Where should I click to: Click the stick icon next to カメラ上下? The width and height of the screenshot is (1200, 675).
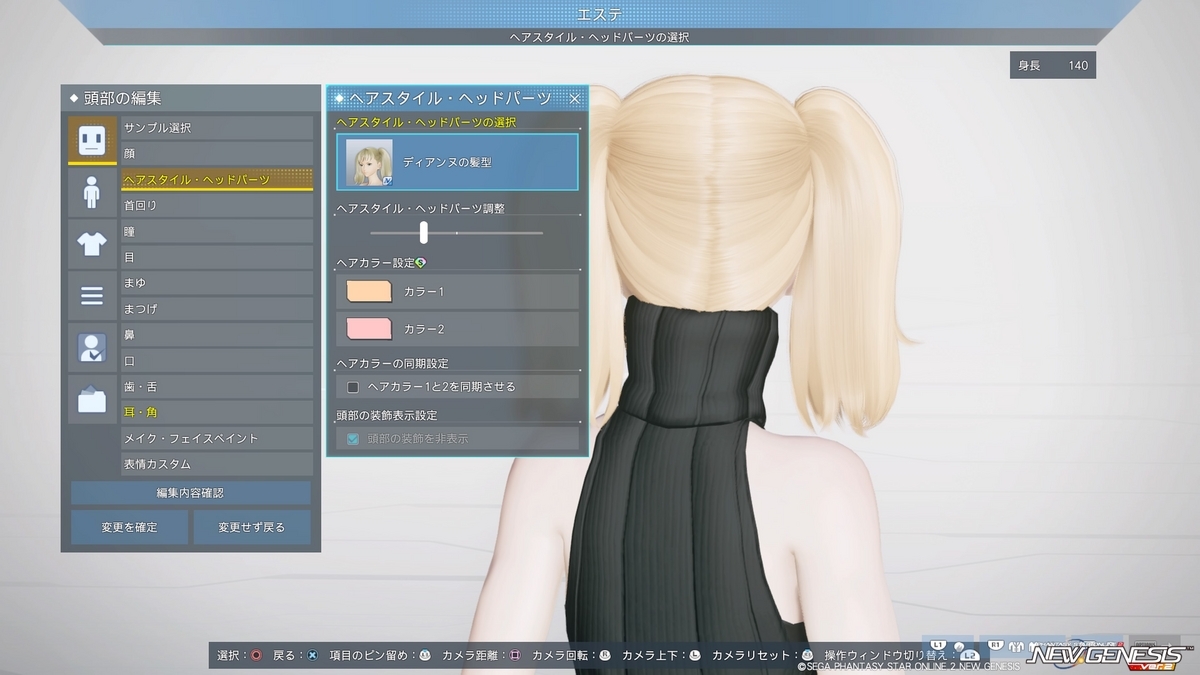(x=695, y=655)
